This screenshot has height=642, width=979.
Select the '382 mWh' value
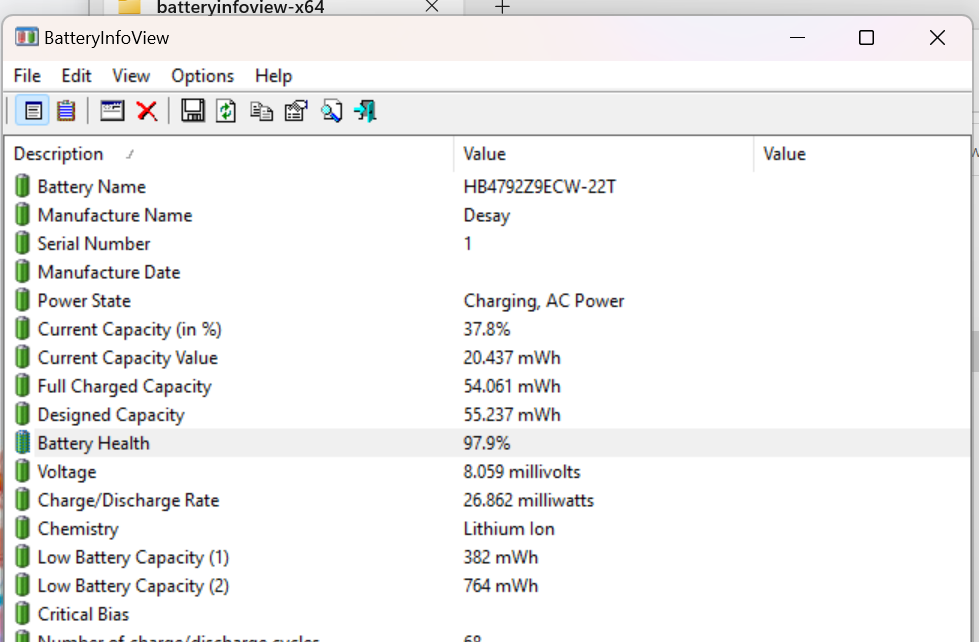point(501,557)
